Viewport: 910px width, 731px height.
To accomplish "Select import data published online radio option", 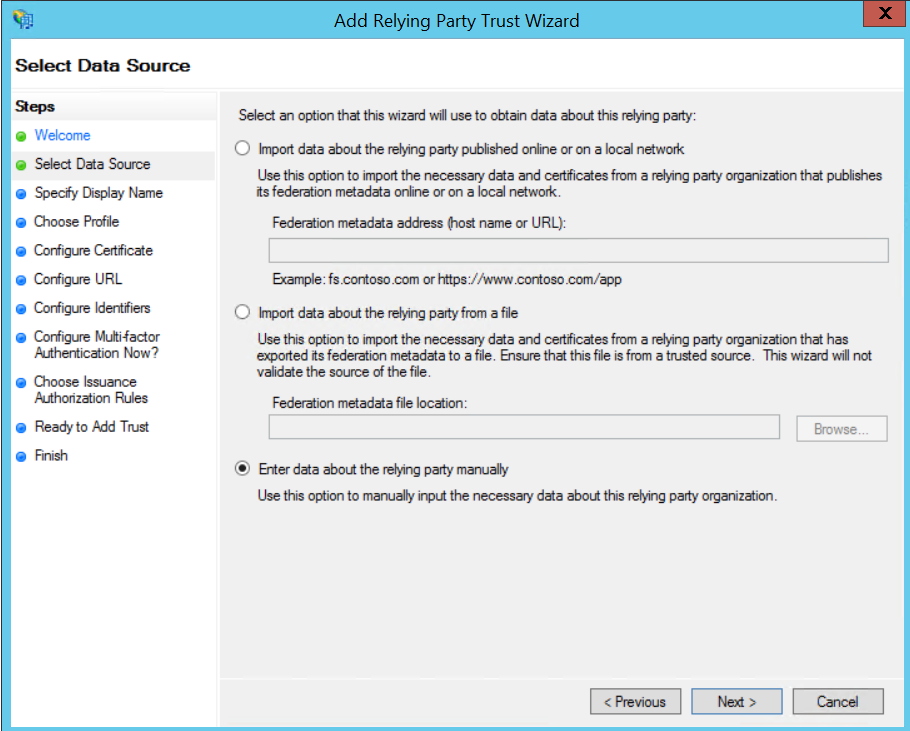I will [241, 149].
